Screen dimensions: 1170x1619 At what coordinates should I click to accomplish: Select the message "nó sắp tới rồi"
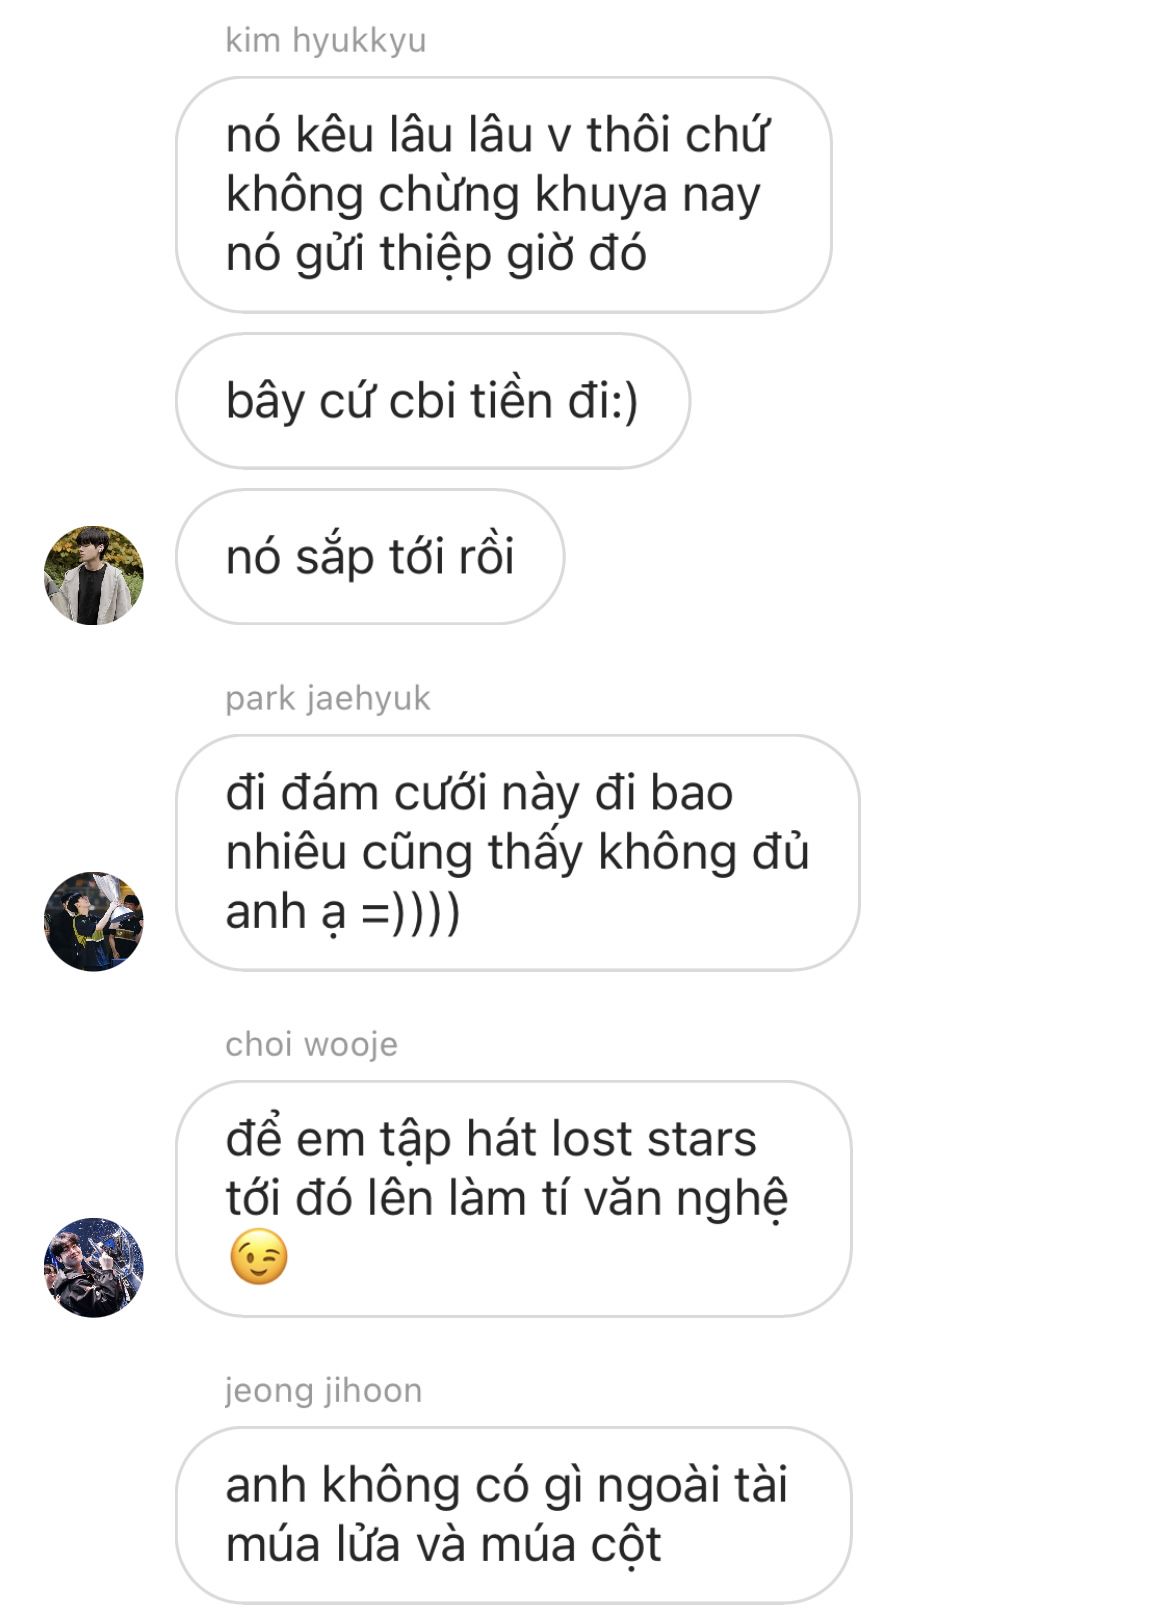[370, 557]
